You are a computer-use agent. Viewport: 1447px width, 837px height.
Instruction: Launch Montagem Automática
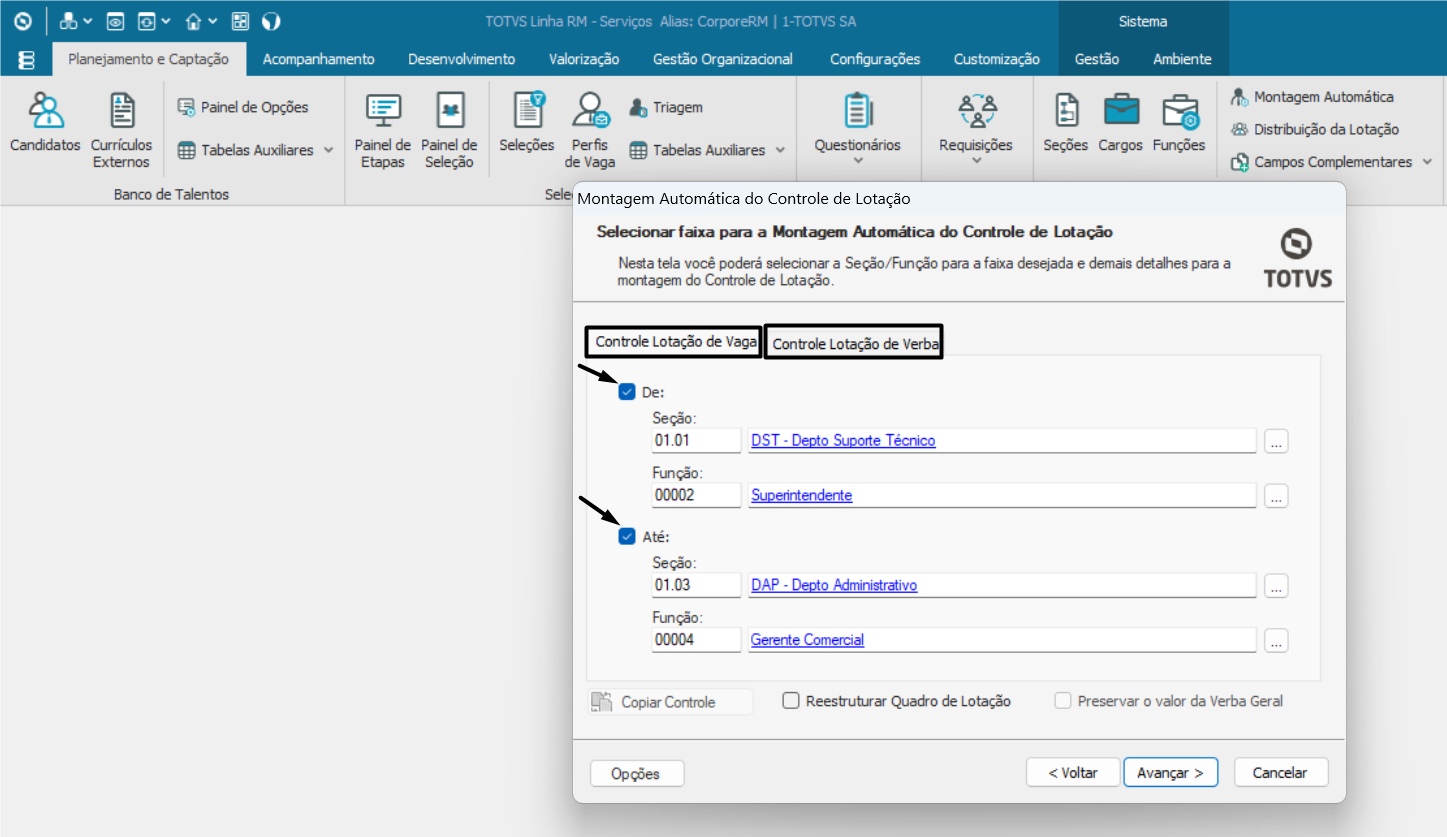tap(1312, 97)
